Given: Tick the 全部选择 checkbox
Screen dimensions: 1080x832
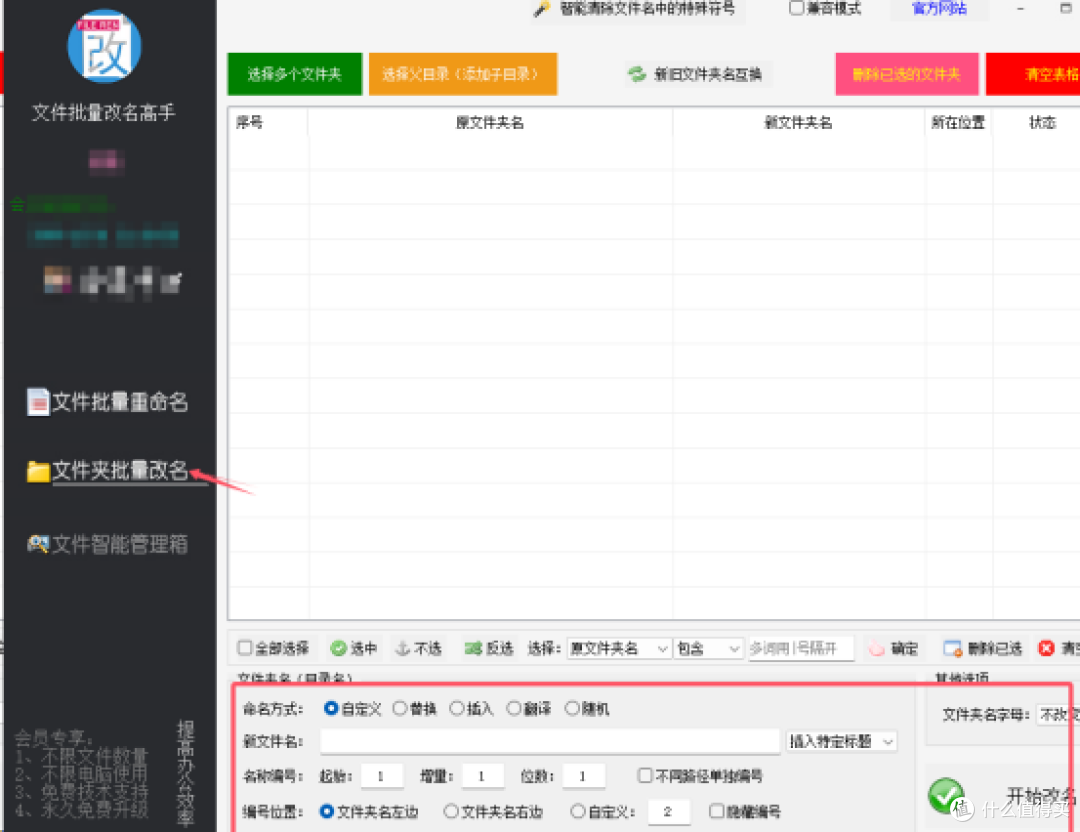Looking at the screenshot, I should pyautogui.click(x=244, y=647).
